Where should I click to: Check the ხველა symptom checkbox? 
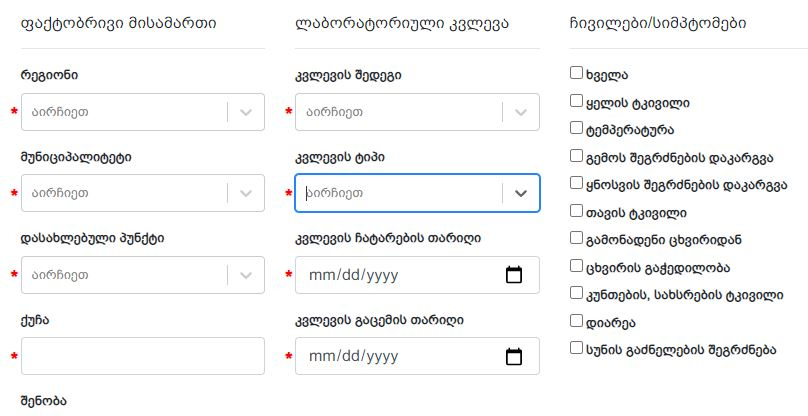point(576,73)
